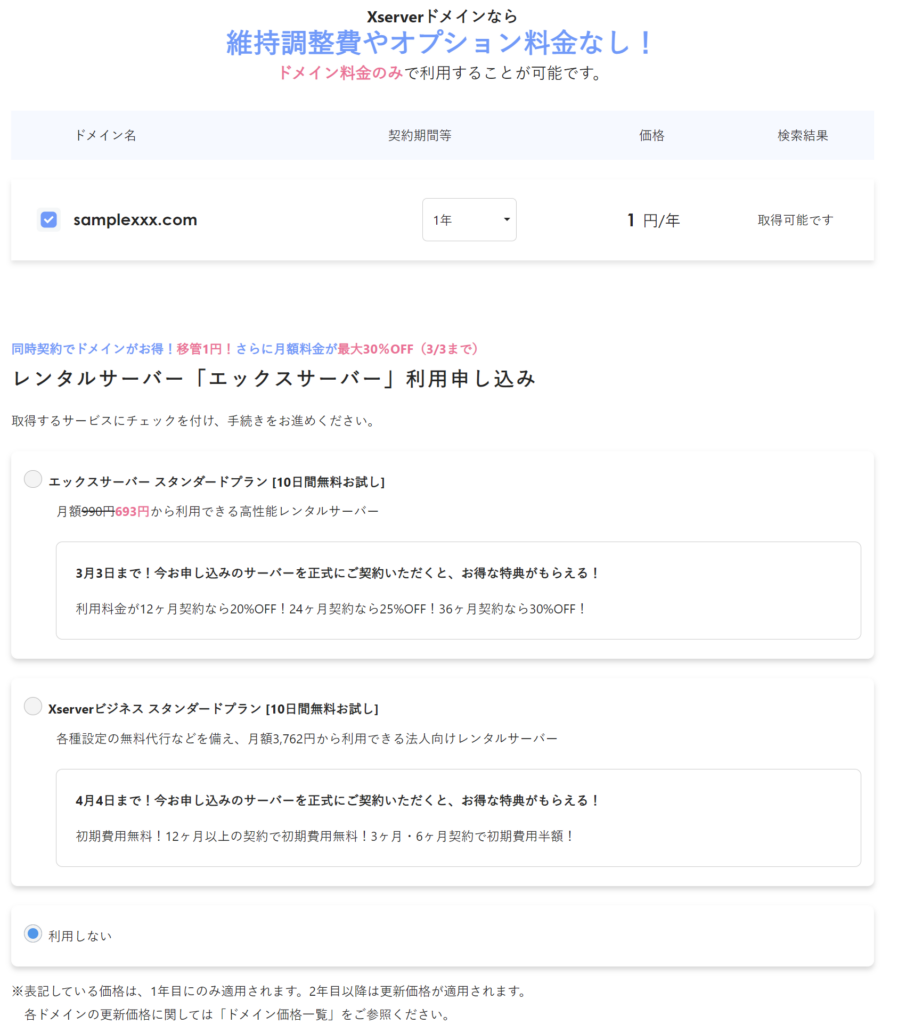This screenshot has height=1024, width=914.
Task: Click the 検索結果 column header
Action: (x=802, y=136)
